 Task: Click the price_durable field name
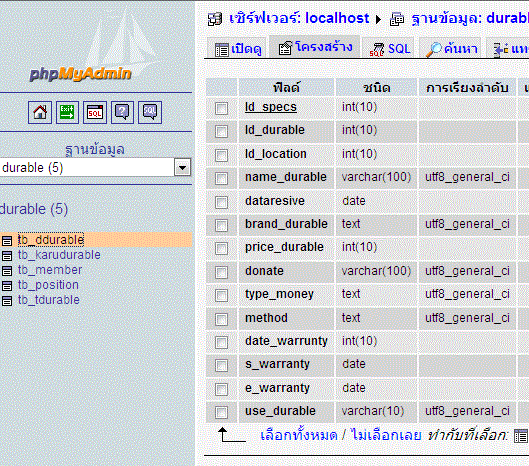[x=284, y=247]
